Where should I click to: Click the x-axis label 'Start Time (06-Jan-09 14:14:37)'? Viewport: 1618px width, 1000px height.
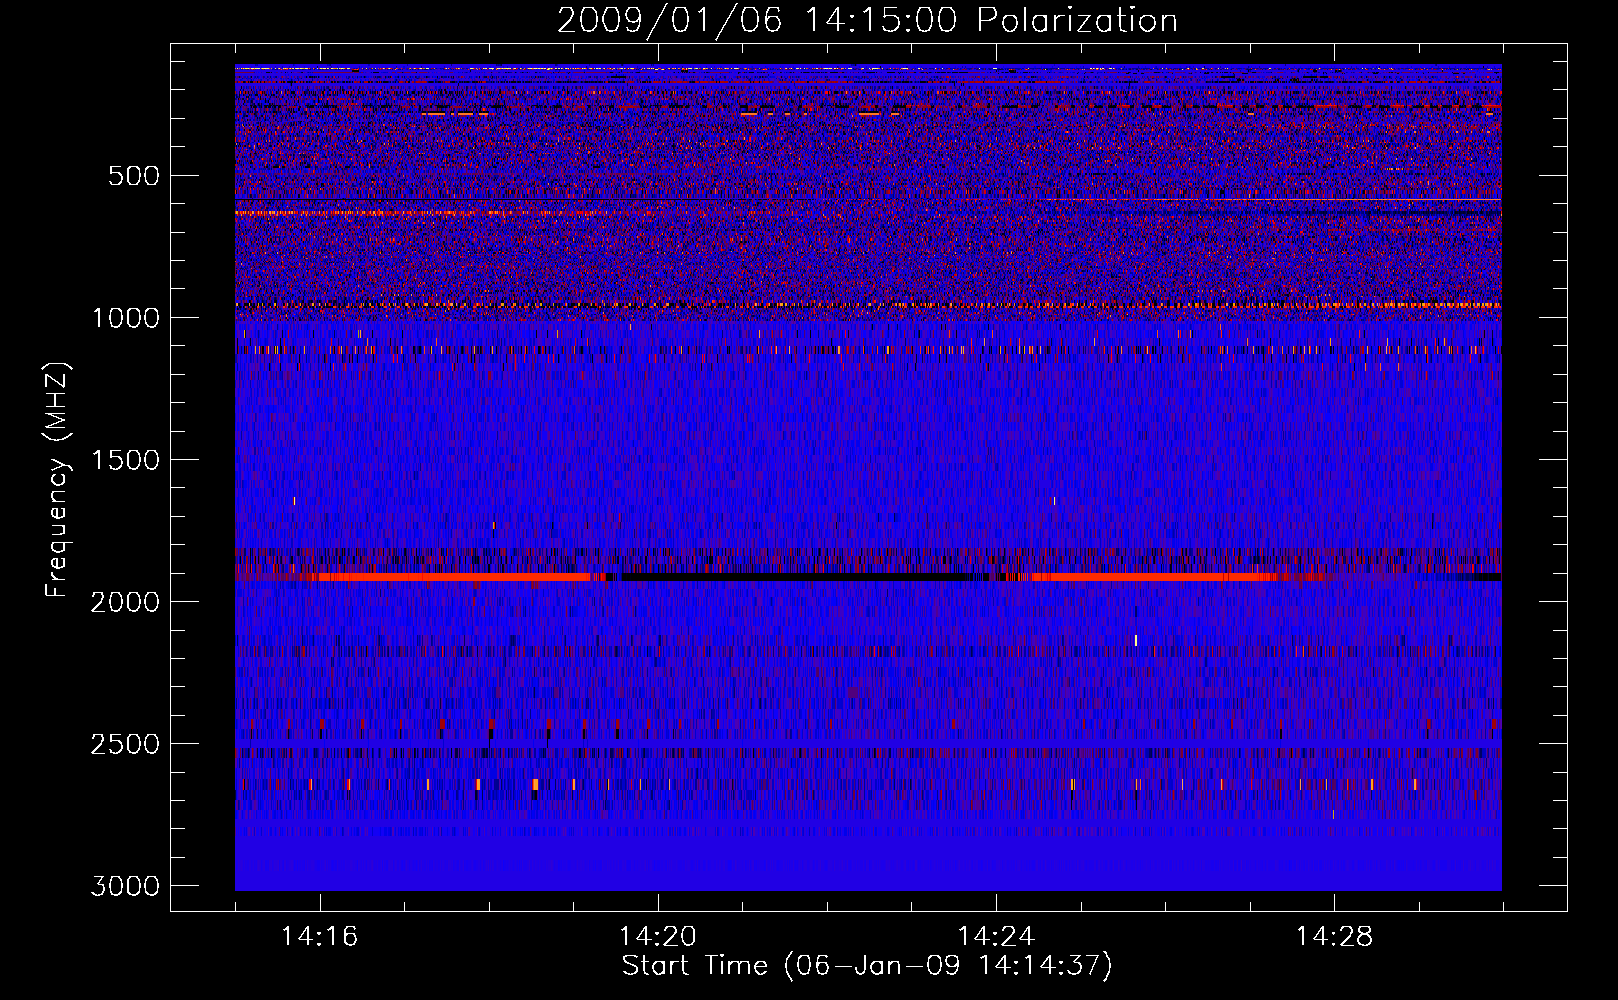point(867,966)
